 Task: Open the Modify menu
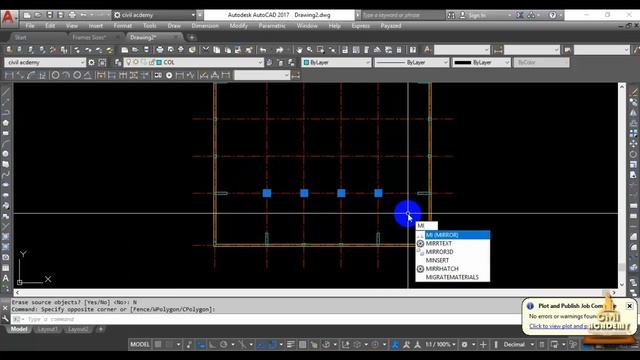click(239, 26)
